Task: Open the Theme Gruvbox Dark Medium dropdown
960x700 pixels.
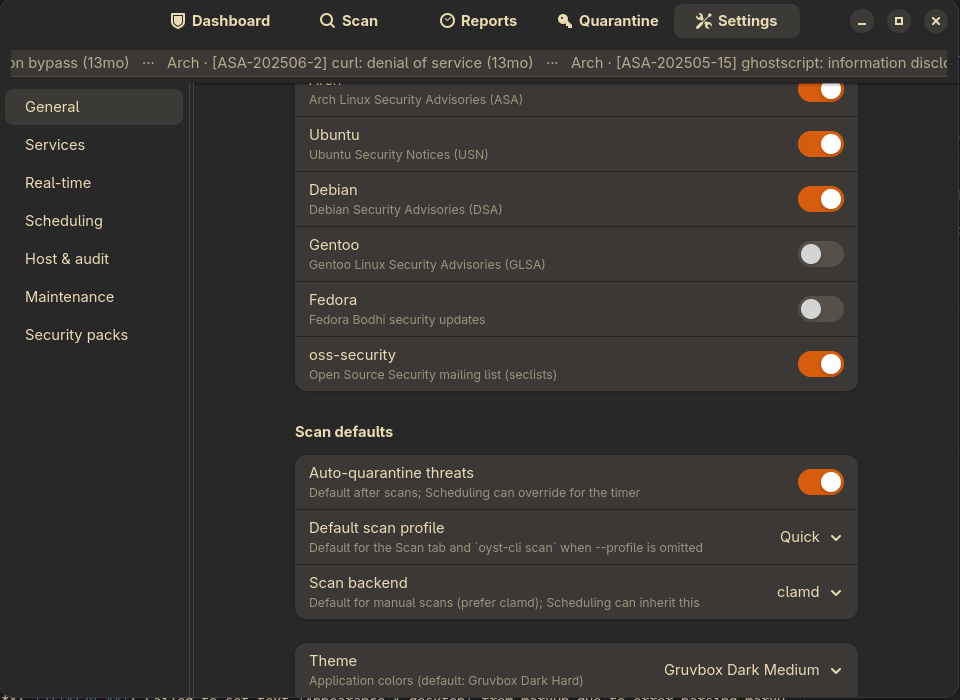Action: (x=752, y=670)
